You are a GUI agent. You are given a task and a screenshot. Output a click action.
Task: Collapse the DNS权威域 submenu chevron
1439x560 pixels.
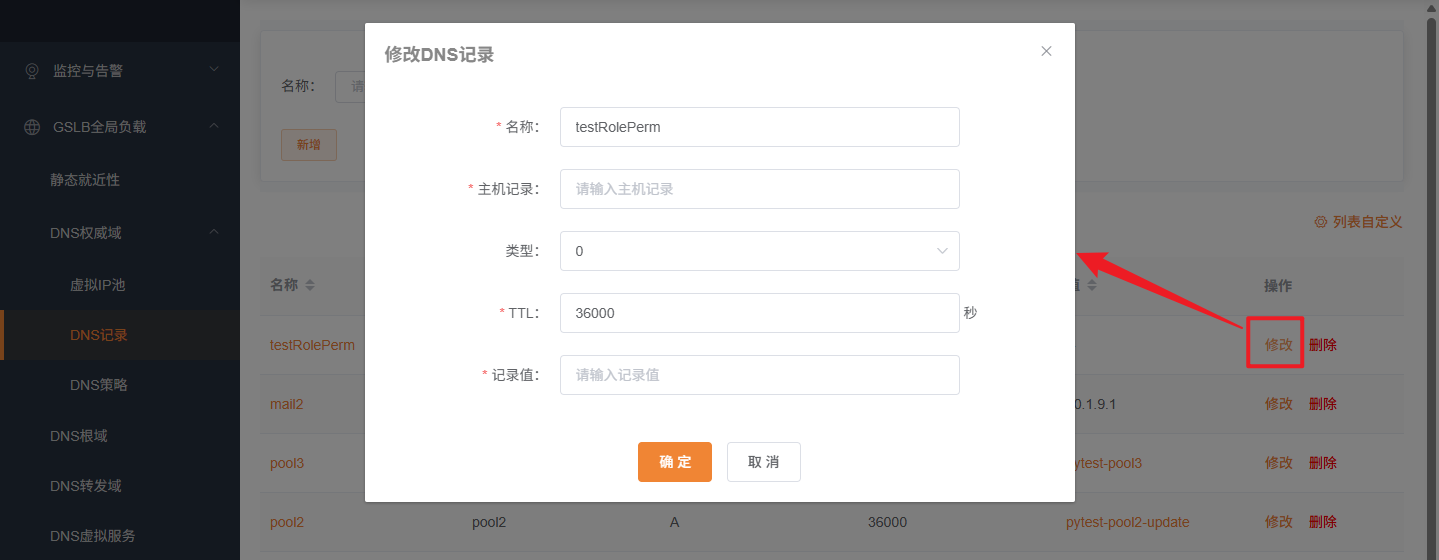pos(213,233)
